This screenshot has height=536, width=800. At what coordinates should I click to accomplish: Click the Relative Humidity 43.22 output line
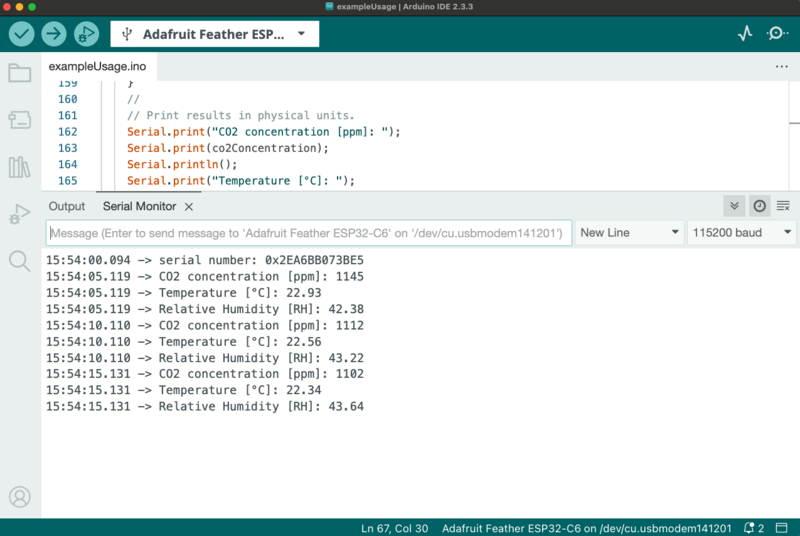click(x=205, y=358)
